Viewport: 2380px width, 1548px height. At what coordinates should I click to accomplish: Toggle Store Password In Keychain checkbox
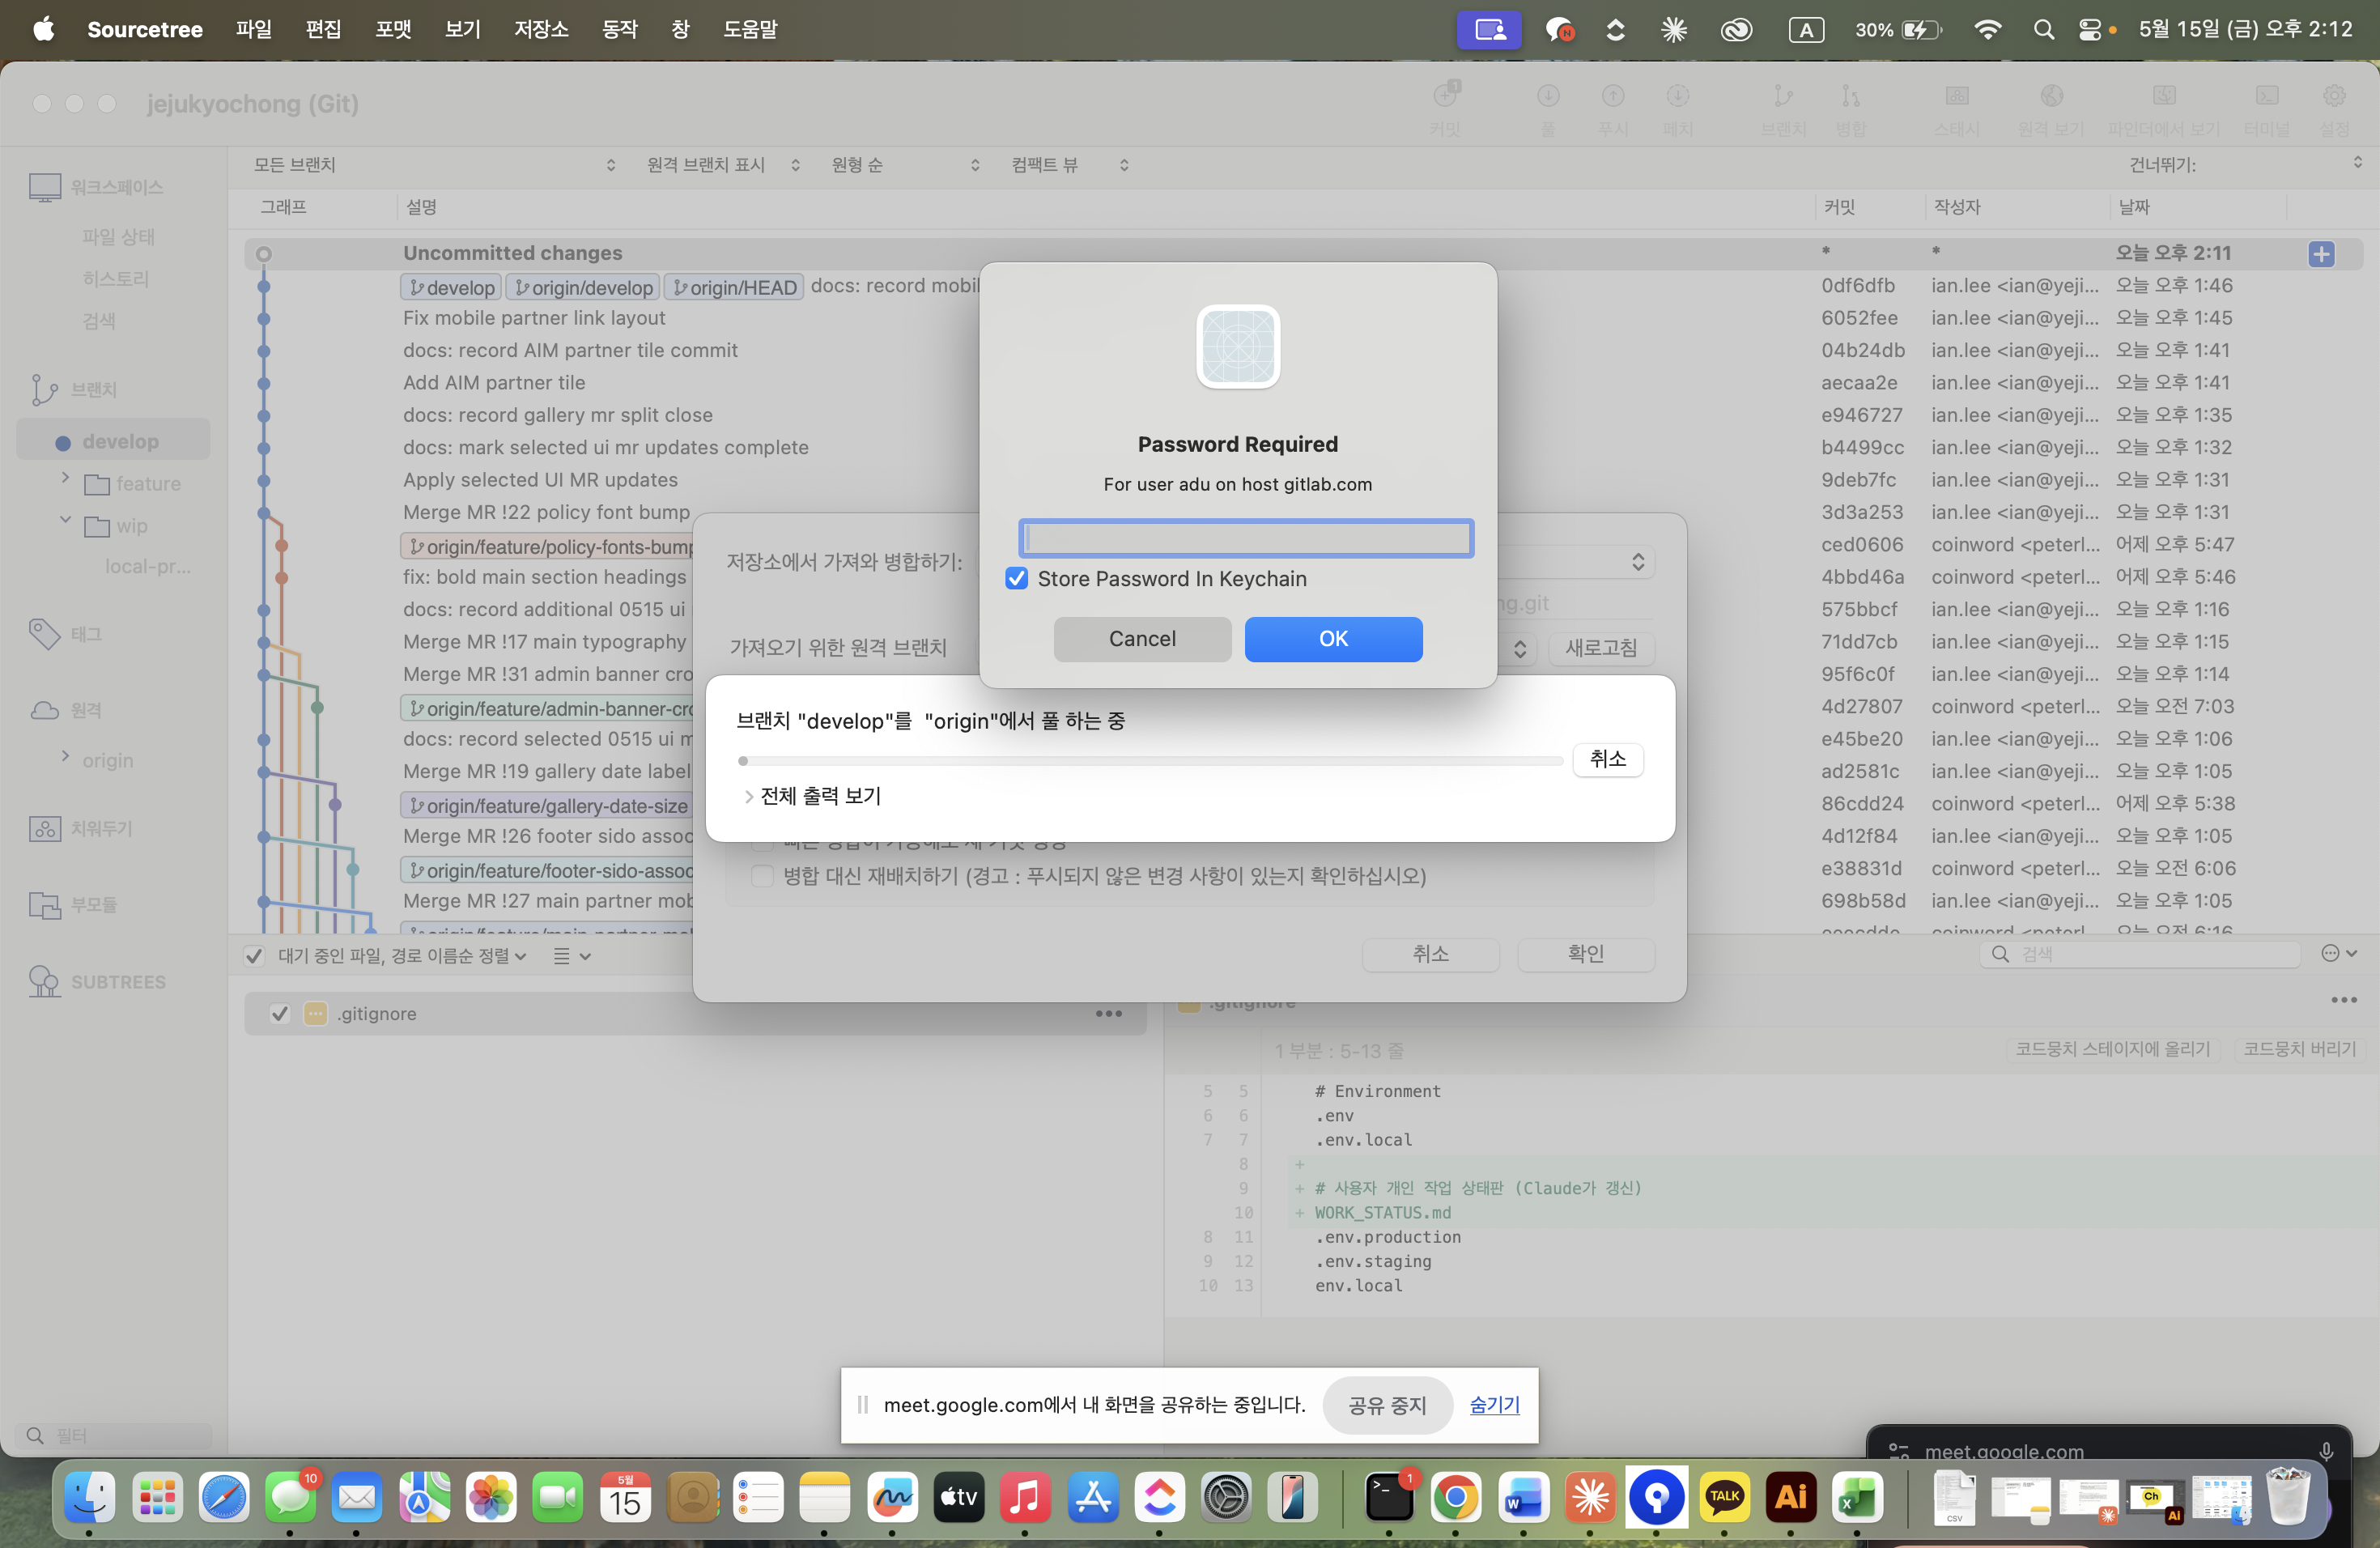pyautogui.click(x=1017, y=579)
